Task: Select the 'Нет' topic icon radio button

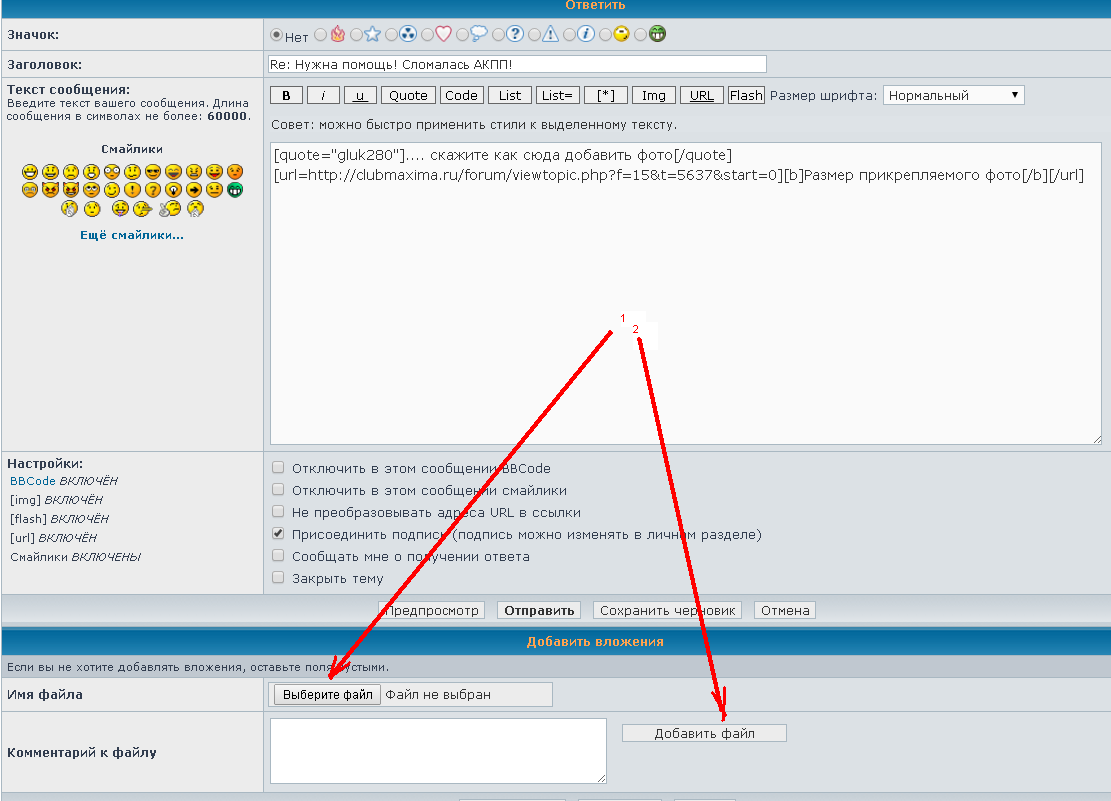Action: pyautogui.click(x=277, y=35)
